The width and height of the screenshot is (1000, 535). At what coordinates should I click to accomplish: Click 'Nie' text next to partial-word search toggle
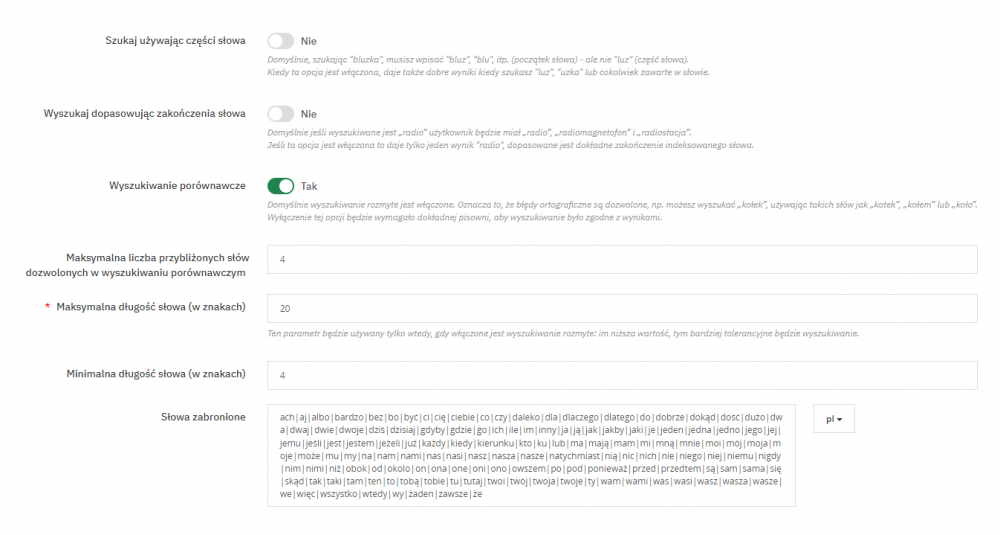[309, 41]
